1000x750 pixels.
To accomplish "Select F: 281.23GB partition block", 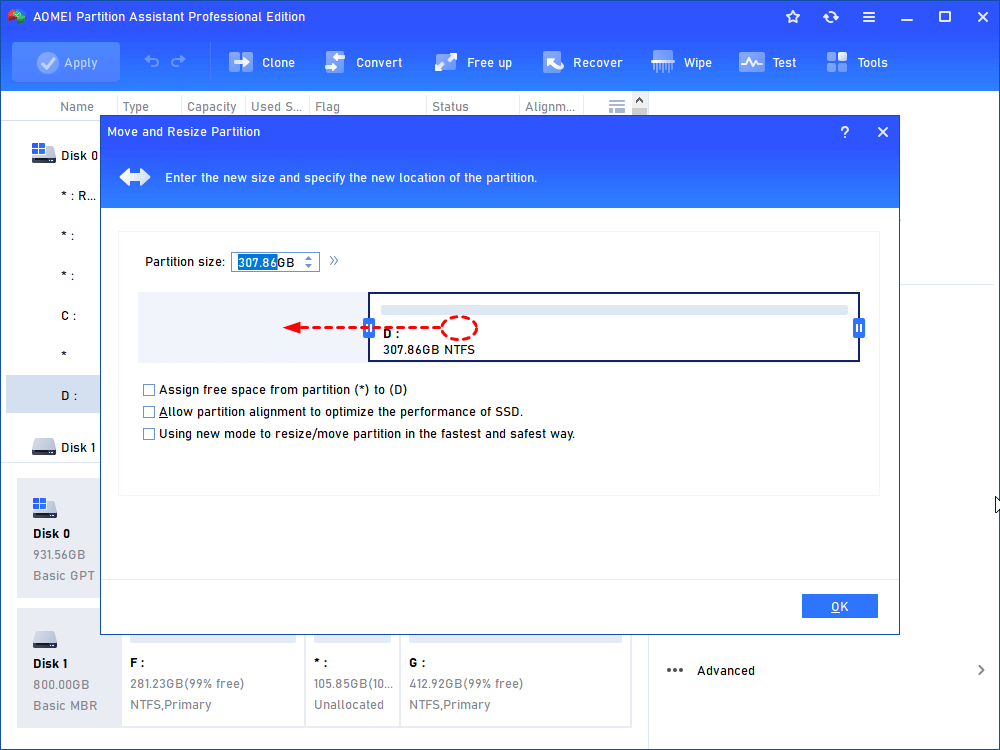I will [x=213, y=681].
